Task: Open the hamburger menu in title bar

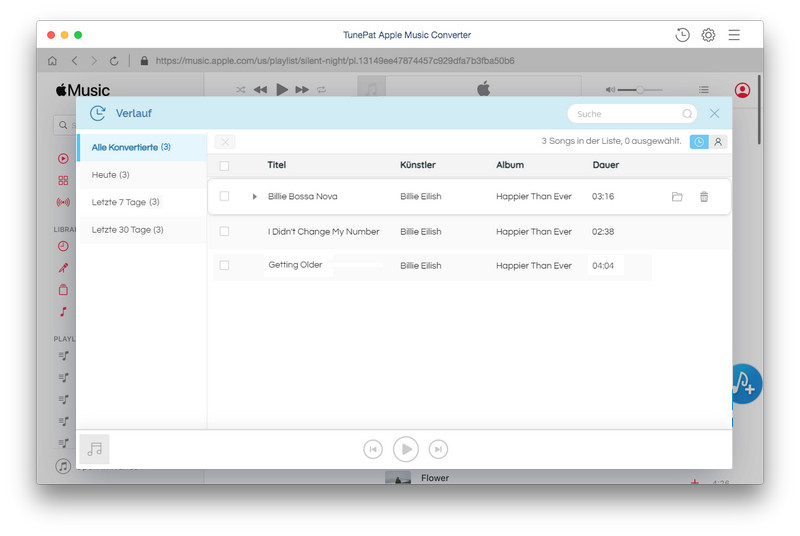Action: [x=734, y=35]
